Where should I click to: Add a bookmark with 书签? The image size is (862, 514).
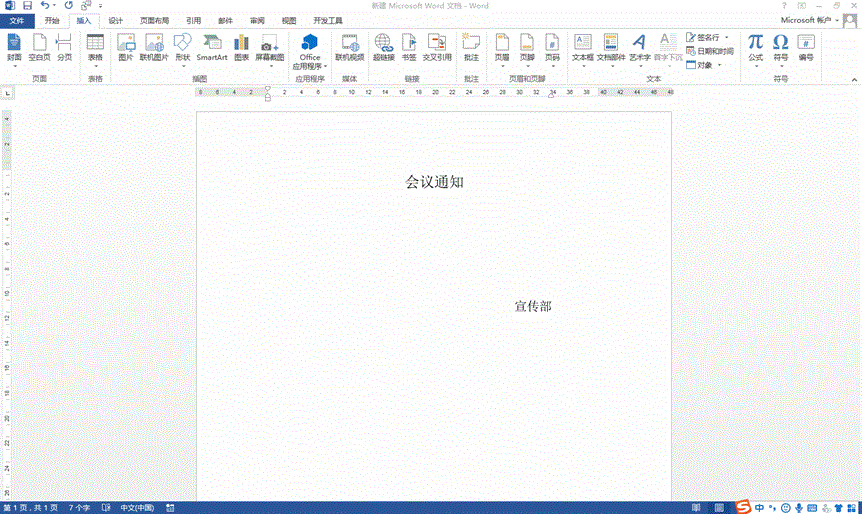[x=409, y=47]
